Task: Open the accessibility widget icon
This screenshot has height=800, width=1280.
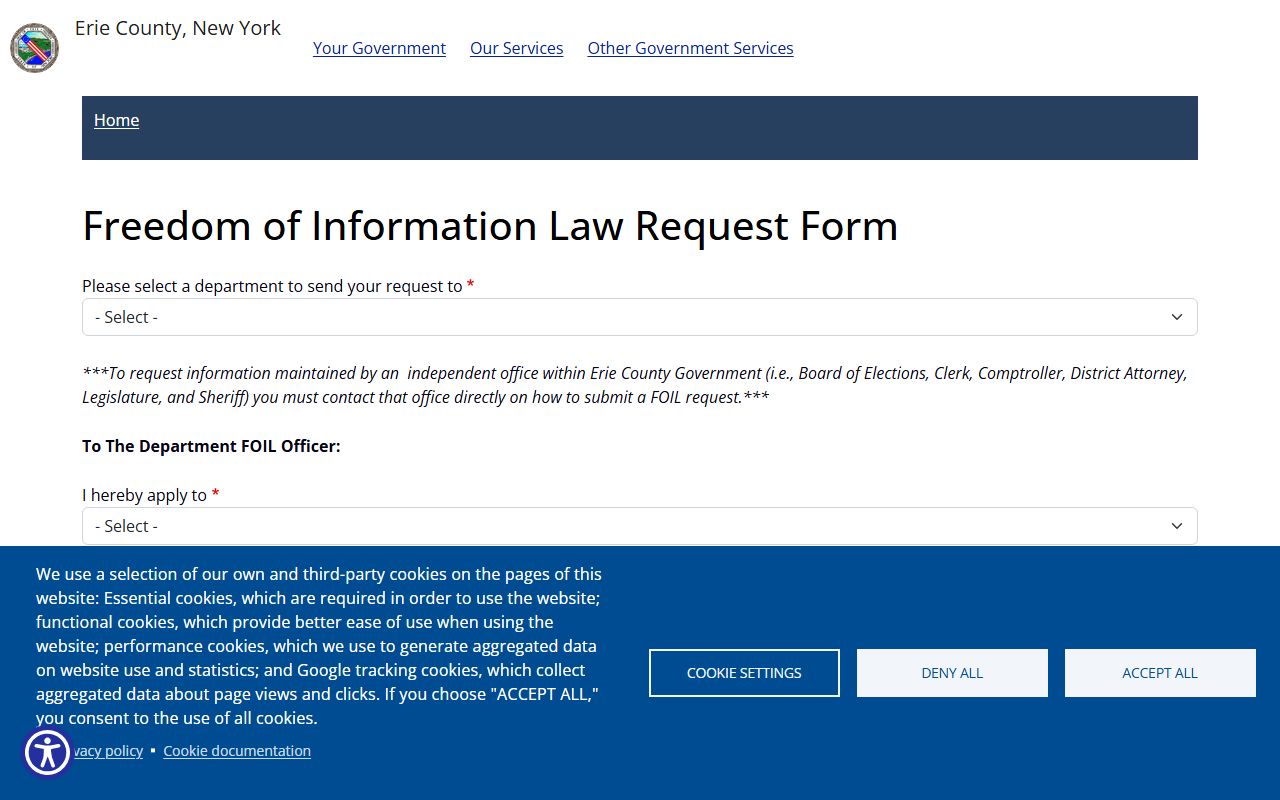Action: click(x=47, y=753)
